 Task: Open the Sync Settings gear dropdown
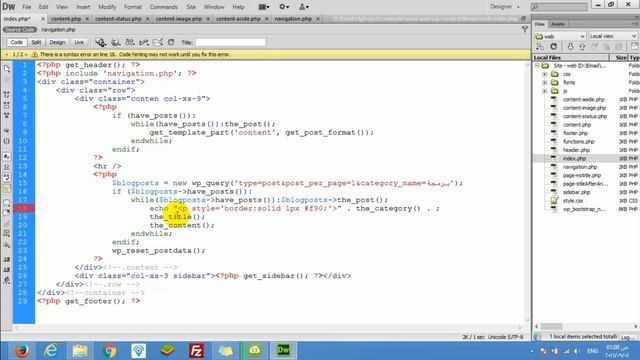click(284, 7)
